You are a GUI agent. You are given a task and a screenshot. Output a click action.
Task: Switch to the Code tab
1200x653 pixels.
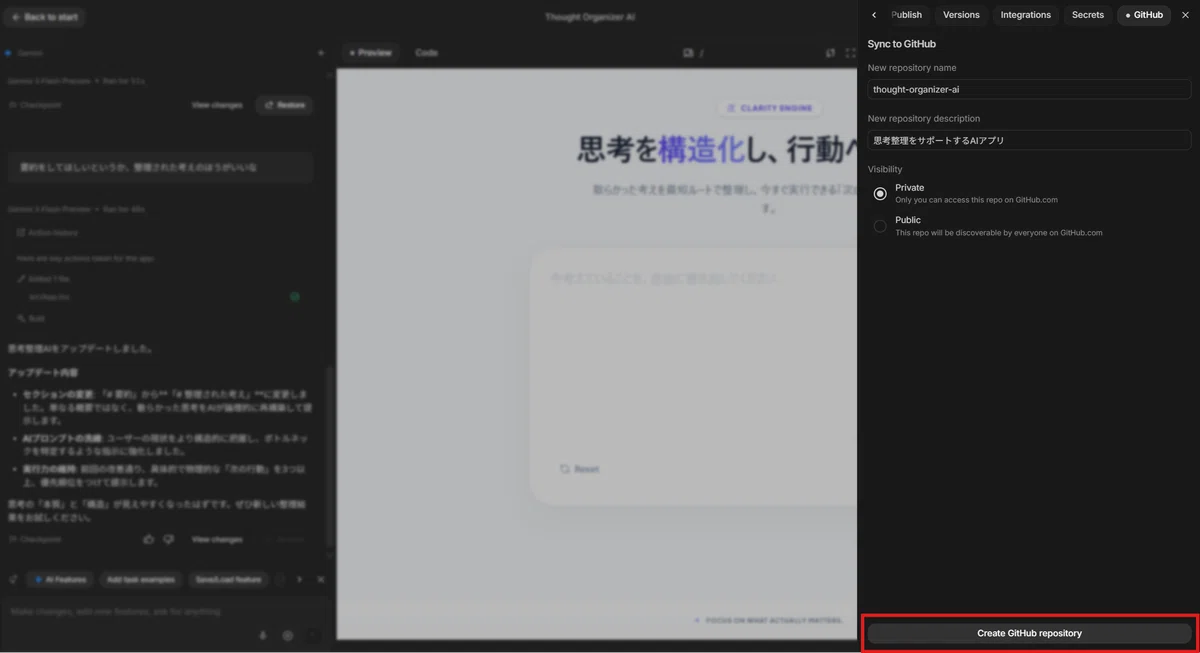coord(426,52)
